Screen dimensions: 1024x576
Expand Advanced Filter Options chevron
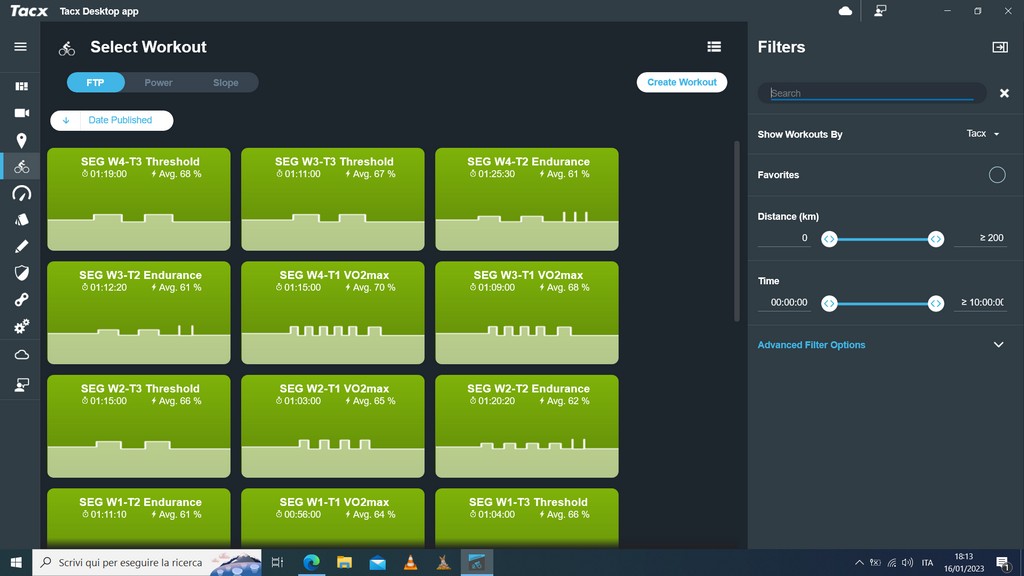coord(997,345)
